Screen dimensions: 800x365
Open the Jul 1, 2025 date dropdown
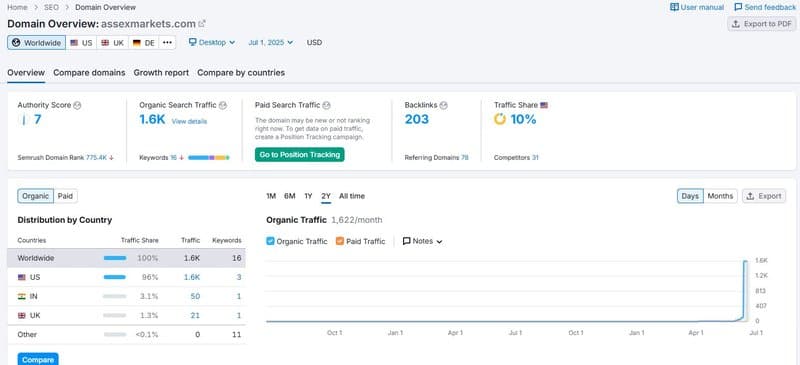coord(271,42)
